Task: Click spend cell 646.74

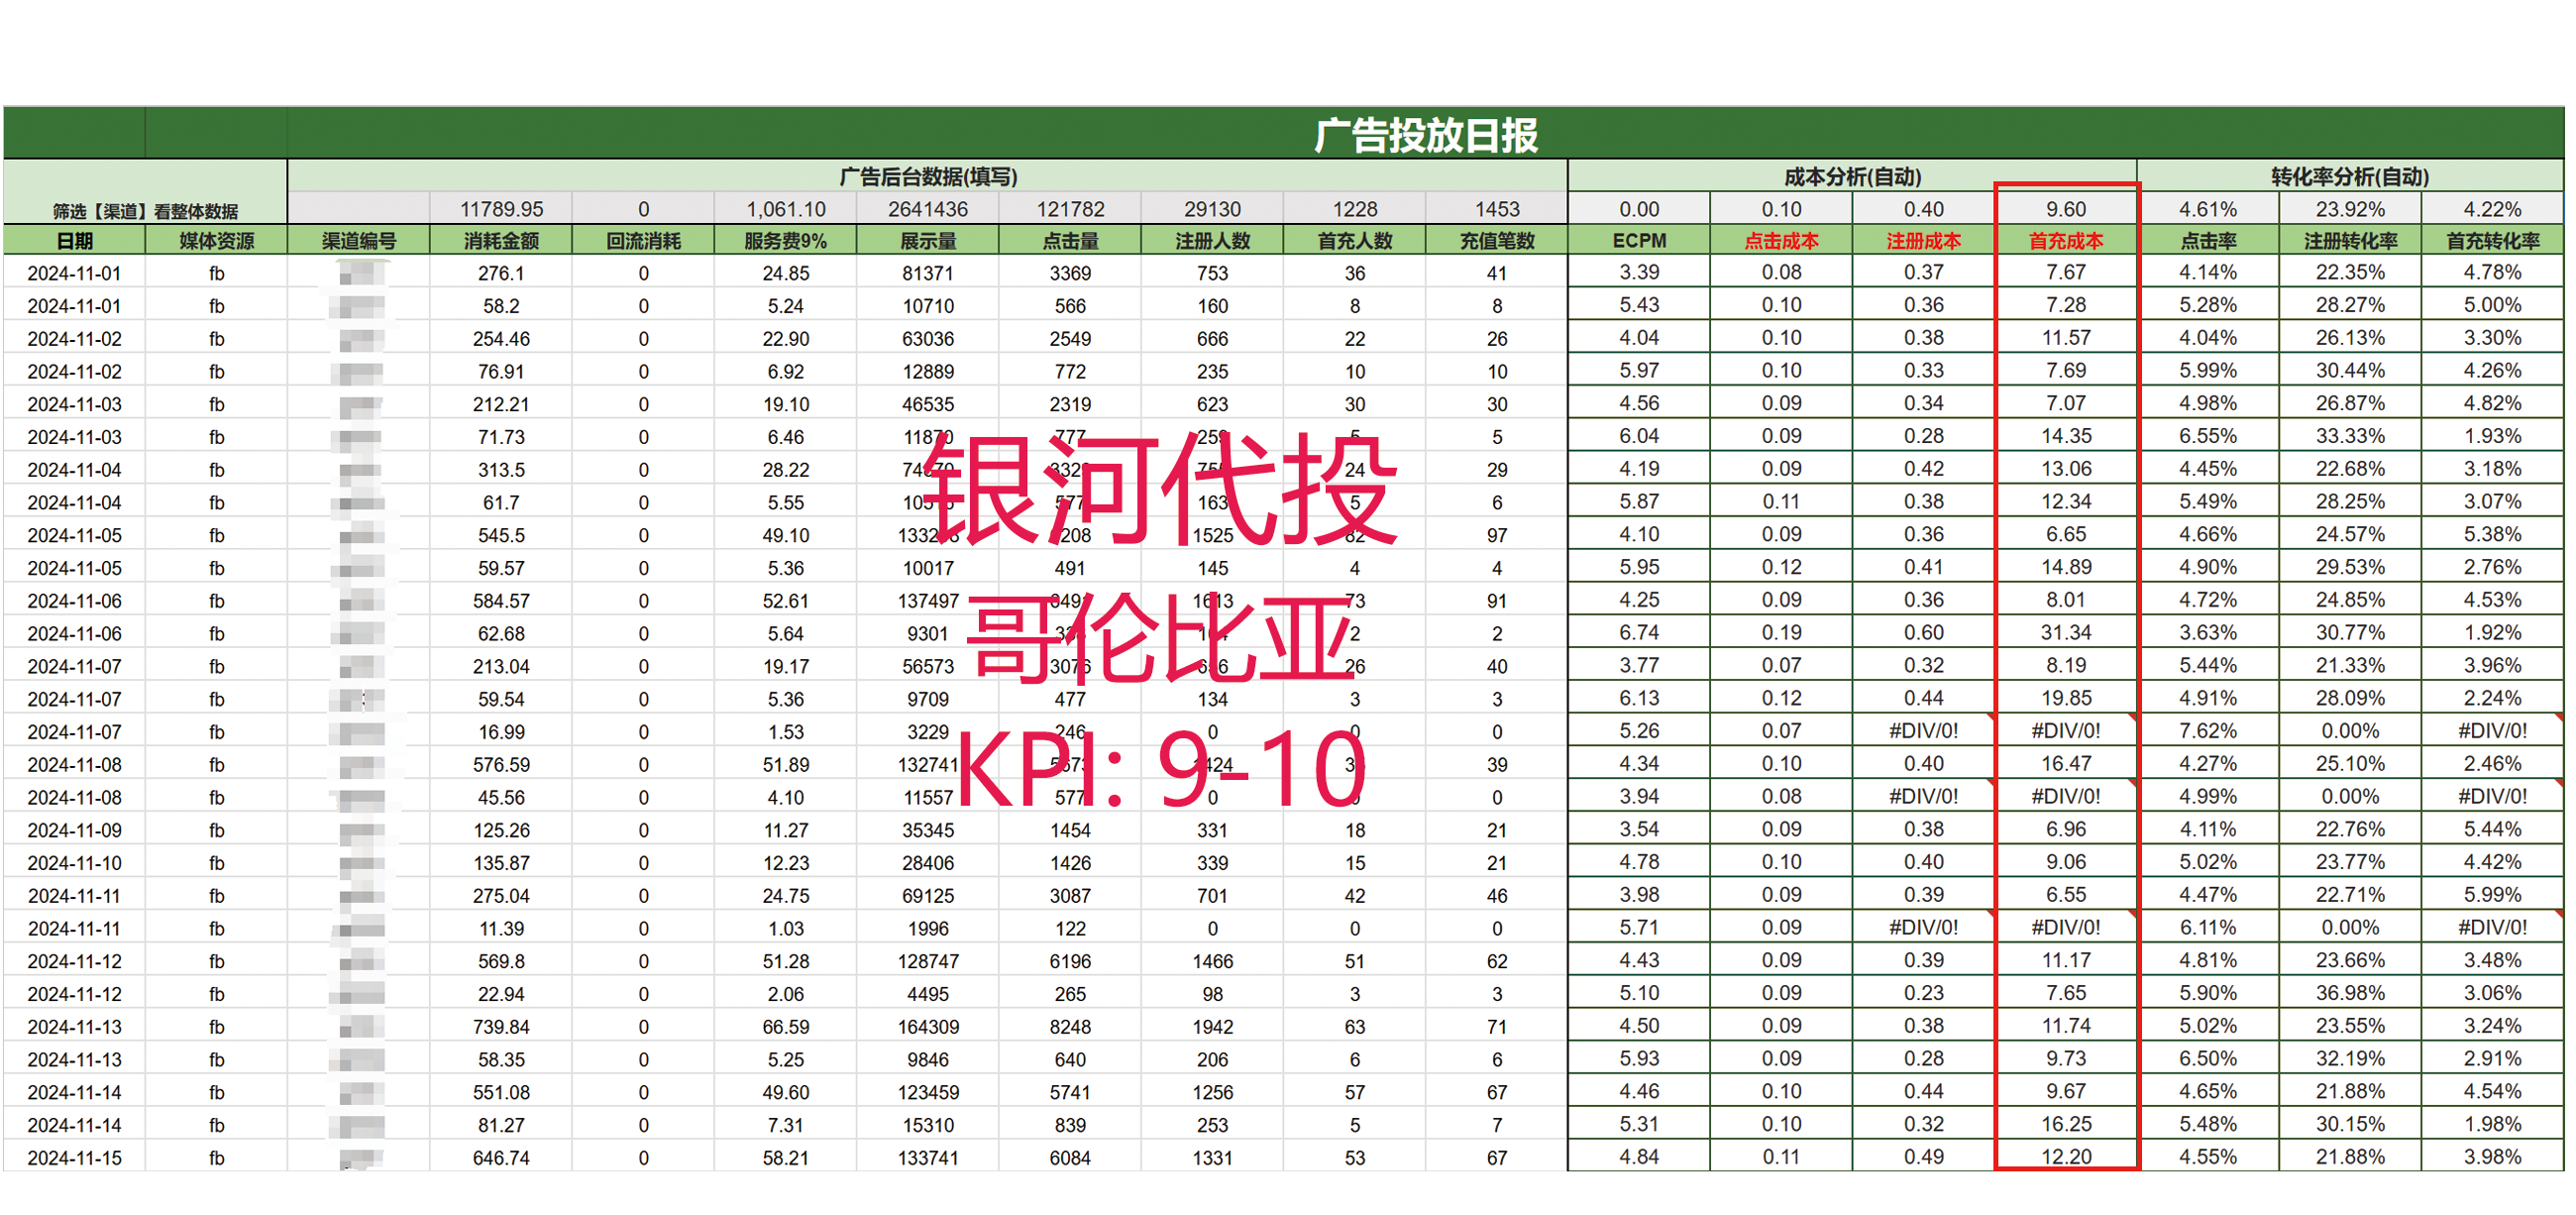Action: 501,1158
